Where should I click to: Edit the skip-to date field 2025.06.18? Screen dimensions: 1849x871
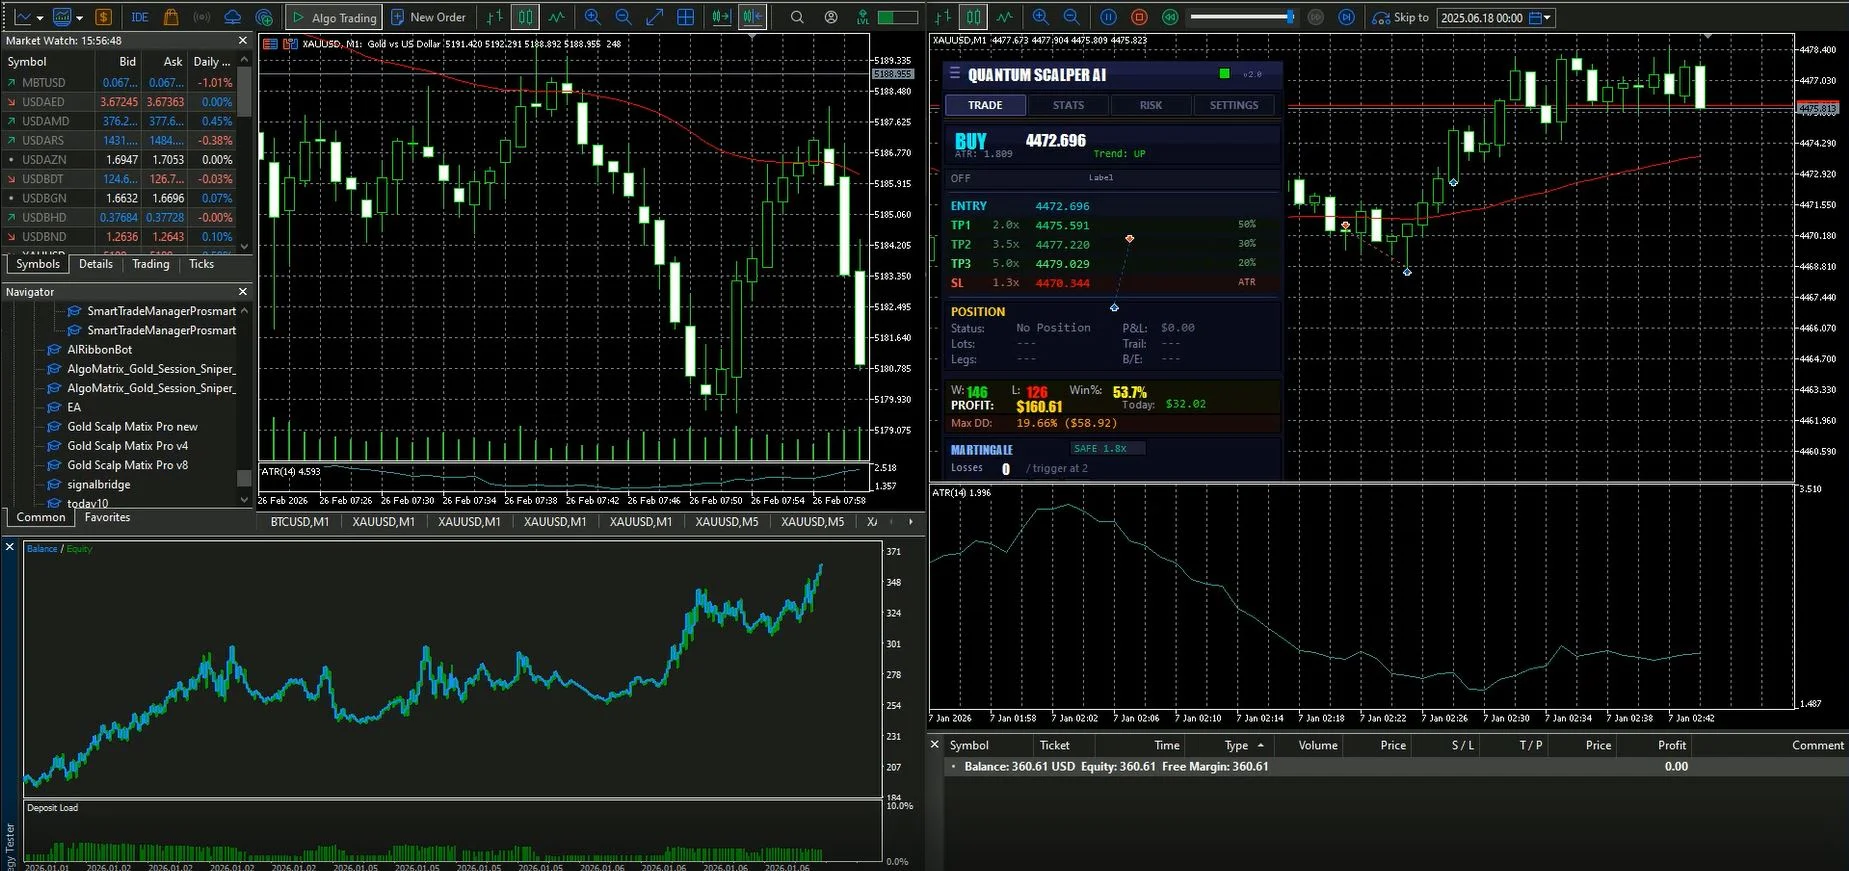click(x=1482, y=18)
